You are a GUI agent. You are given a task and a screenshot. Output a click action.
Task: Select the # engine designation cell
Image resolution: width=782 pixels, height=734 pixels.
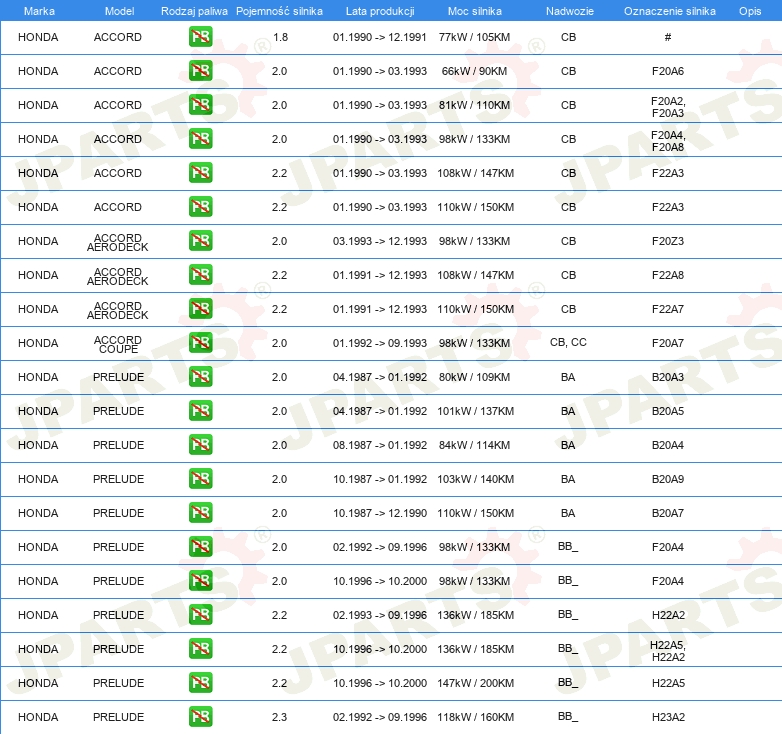click(x=668, y=37)
